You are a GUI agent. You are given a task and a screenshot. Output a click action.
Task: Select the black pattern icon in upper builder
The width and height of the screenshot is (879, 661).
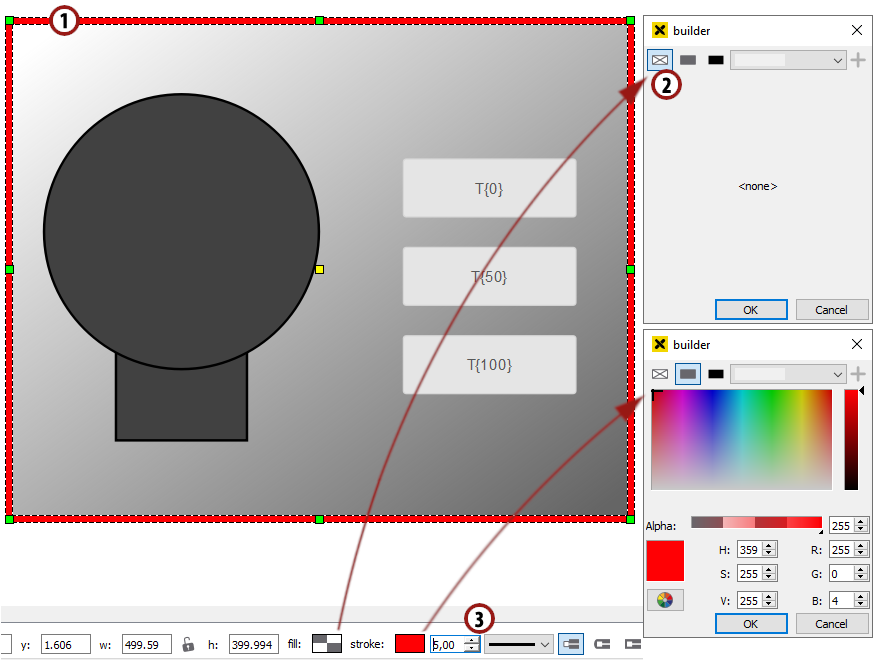point(716,60)
